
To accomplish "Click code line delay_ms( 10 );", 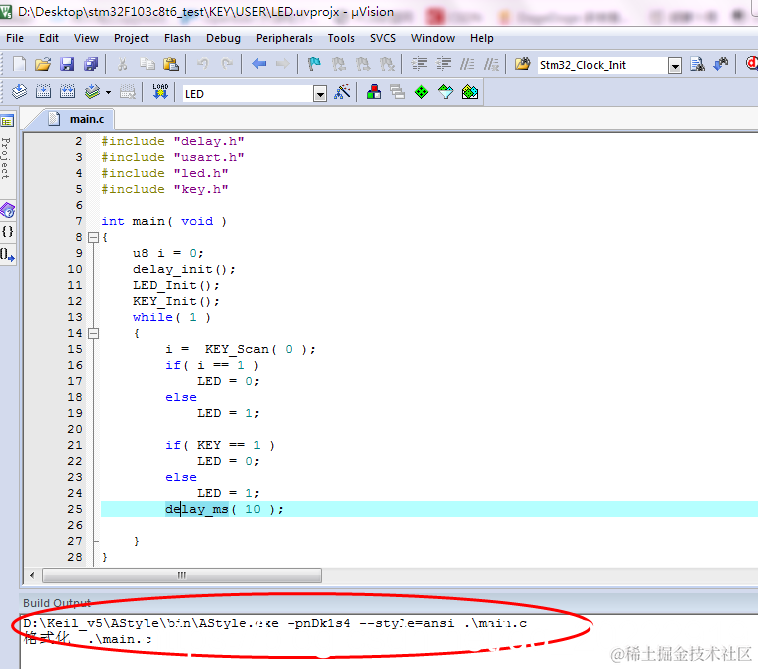I will pos(224,509).
